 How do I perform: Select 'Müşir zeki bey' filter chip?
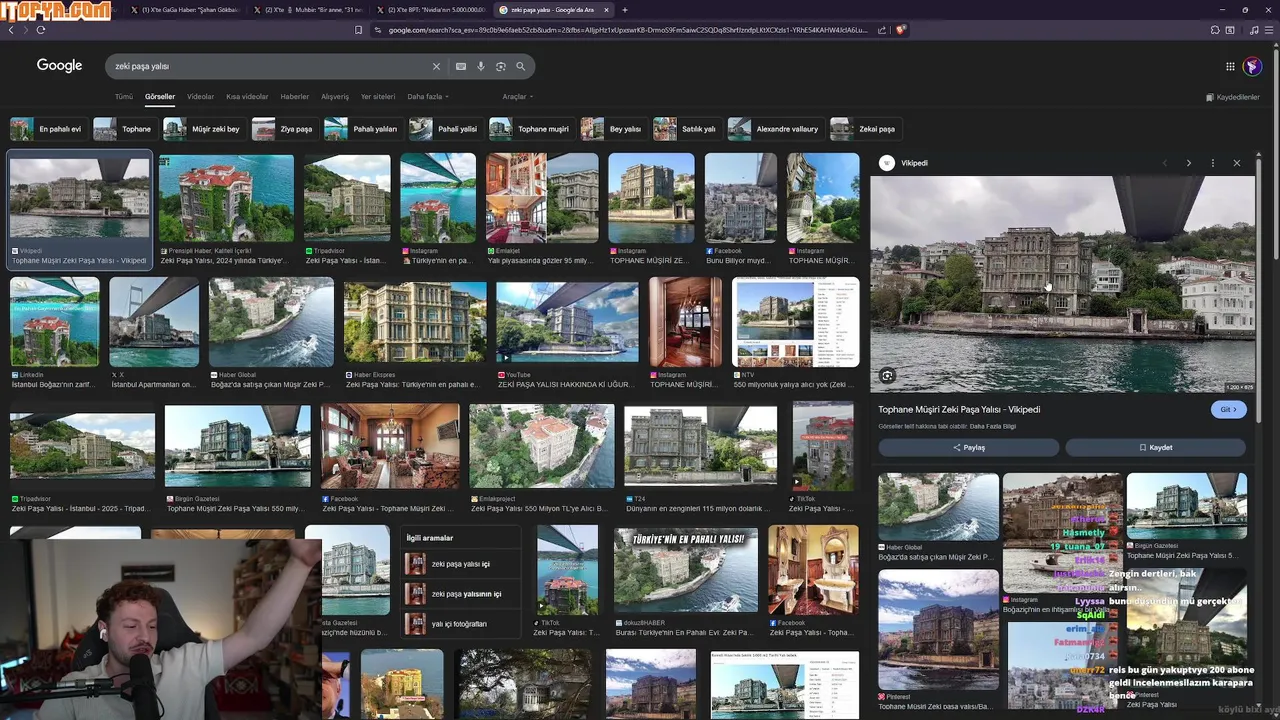point(204,129)
